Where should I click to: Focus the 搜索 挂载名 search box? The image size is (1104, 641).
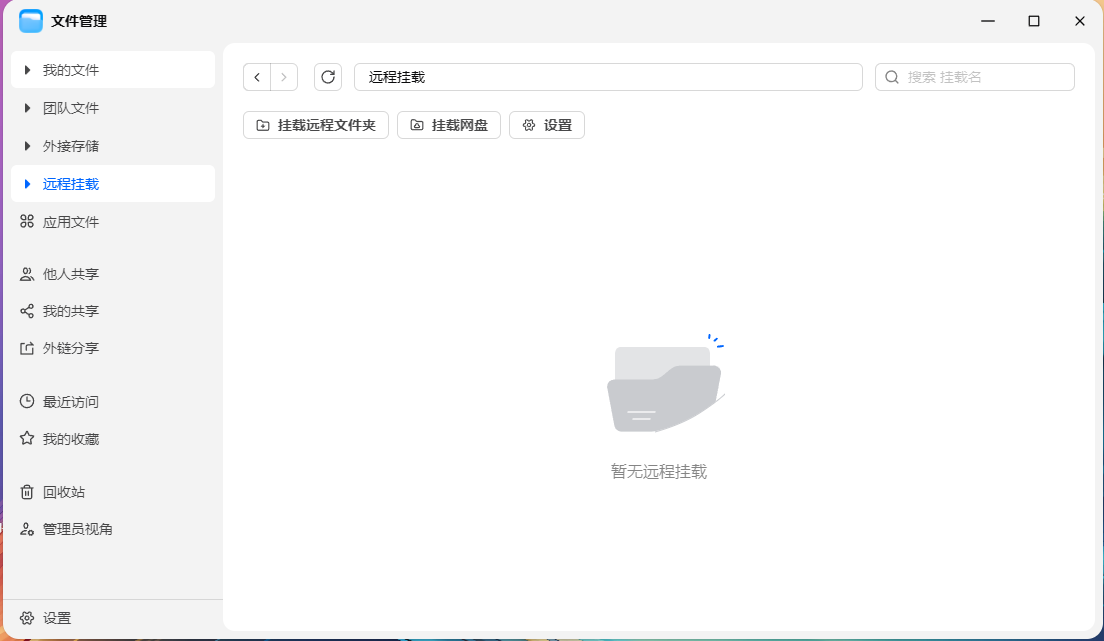click(975, 77)
